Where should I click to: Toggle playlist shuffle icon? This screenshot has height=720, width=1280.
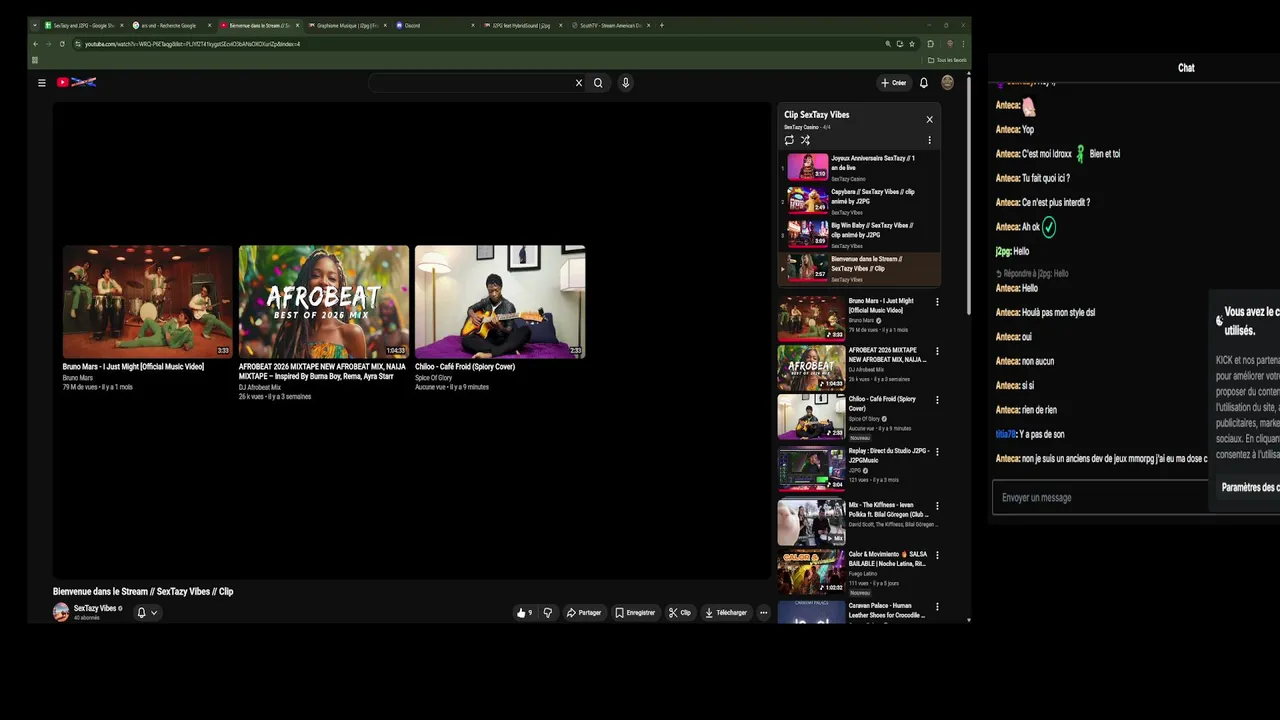click(x=805, y=140)
